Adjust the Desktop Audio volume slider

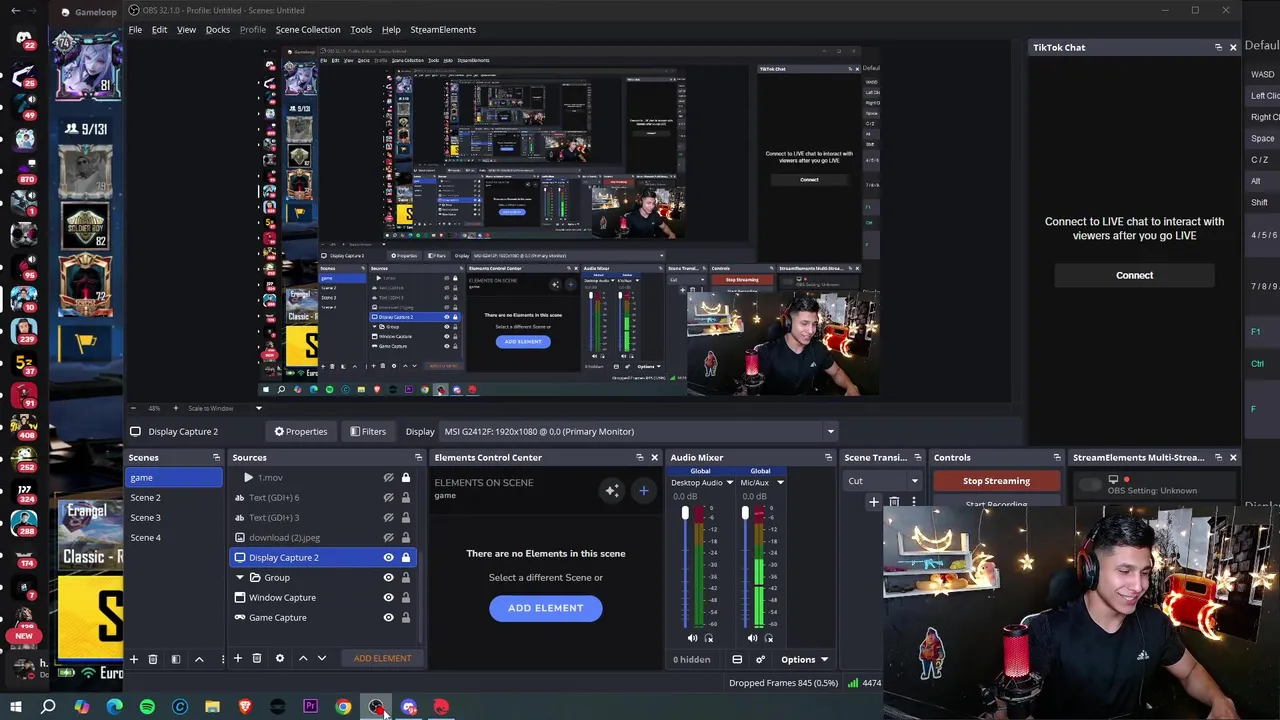685,514
